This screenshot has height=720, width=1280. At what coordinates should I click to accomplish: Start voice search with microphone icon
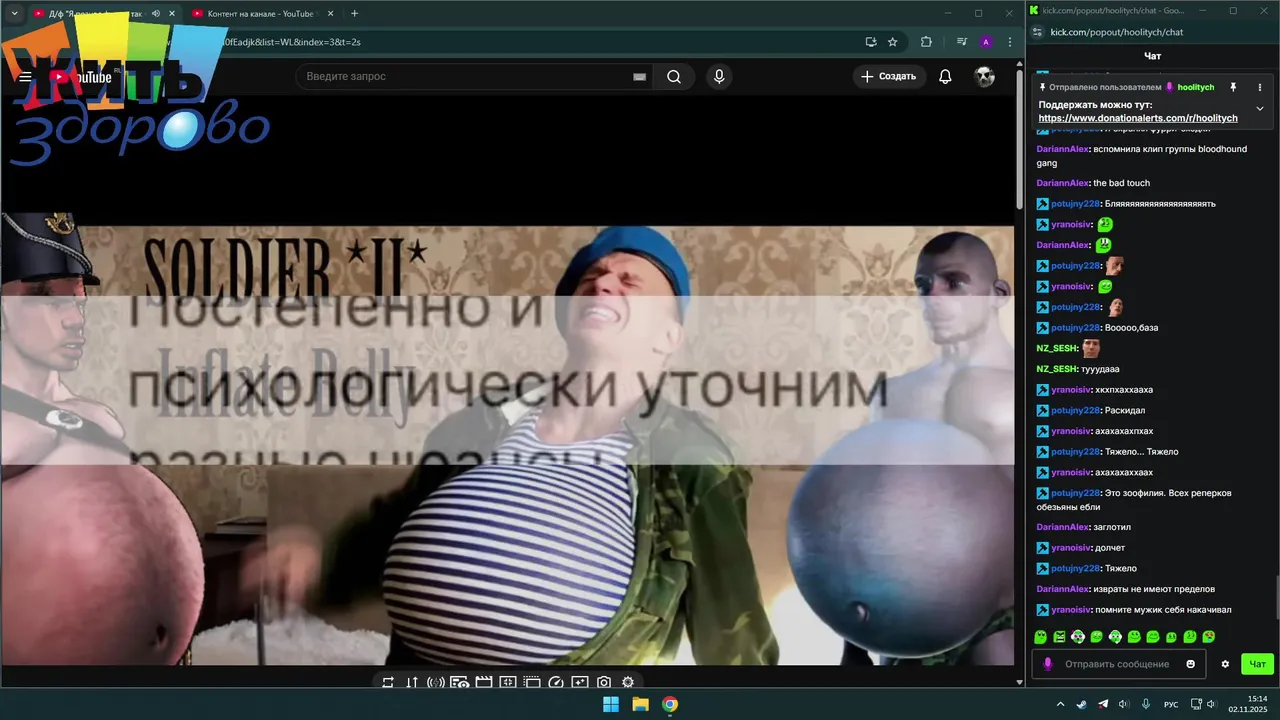click(718, 77)
